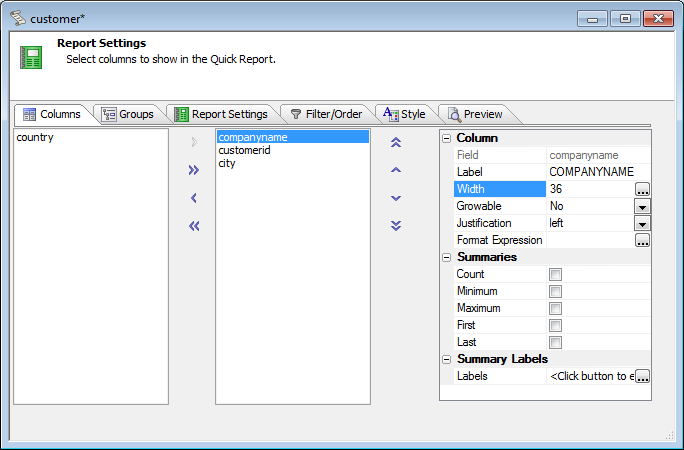Remove all columns with double left arrow
The image size is (684, 450).
(x=194, y=226)
